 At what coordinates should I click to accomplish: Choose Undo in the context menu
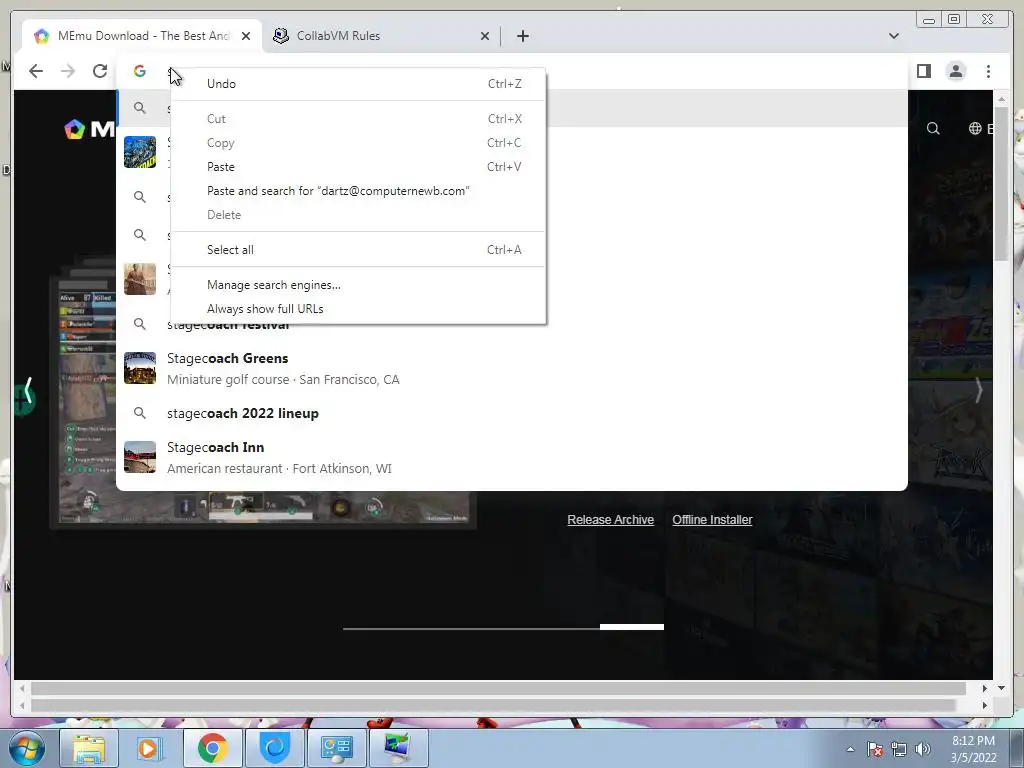[x=359, y=84]
